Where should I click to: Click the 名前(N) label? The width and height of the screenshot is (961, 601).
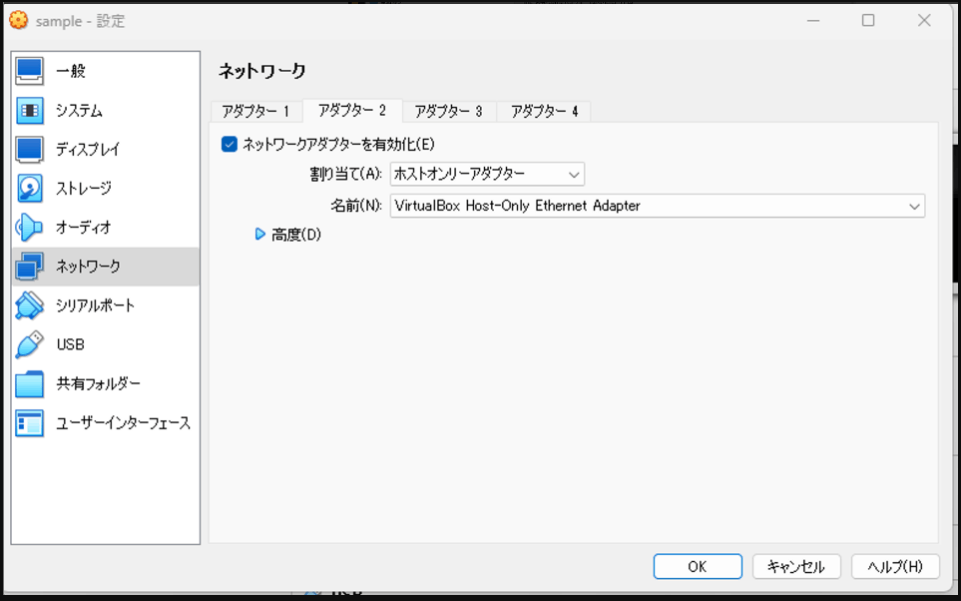tap(356, 206)
